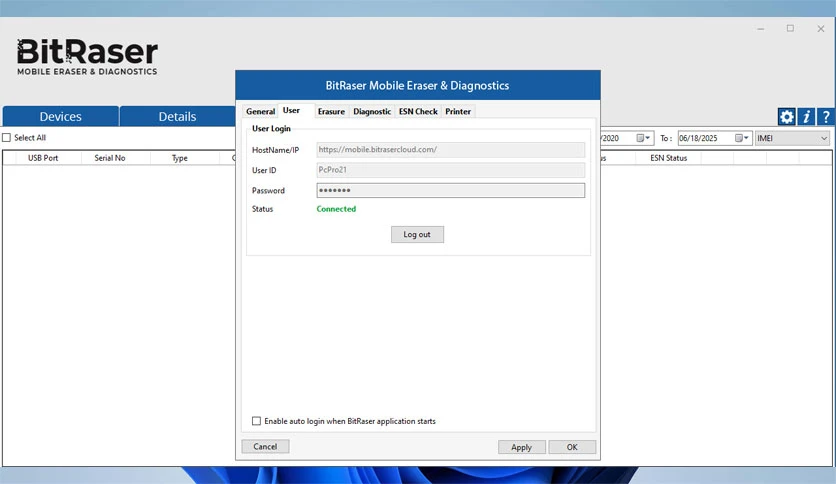Open calendar picker for From date
The height and width of the screenshot is (484, 836).
[644, 138]
